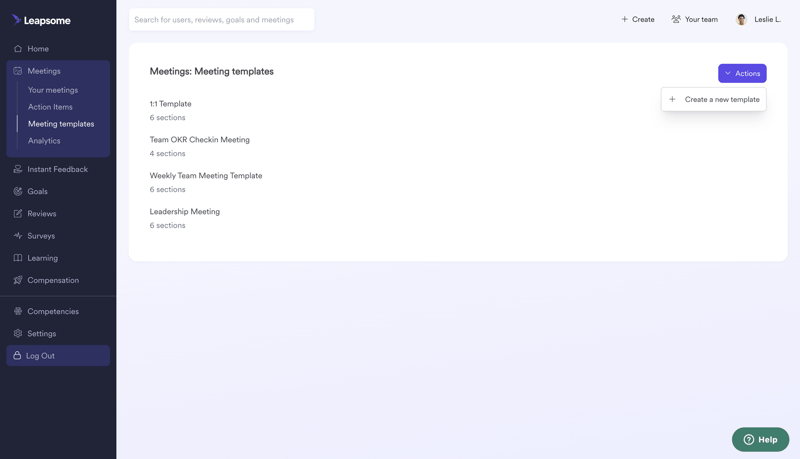
Task: Choose Create a new template
Action: coord(714,99)
